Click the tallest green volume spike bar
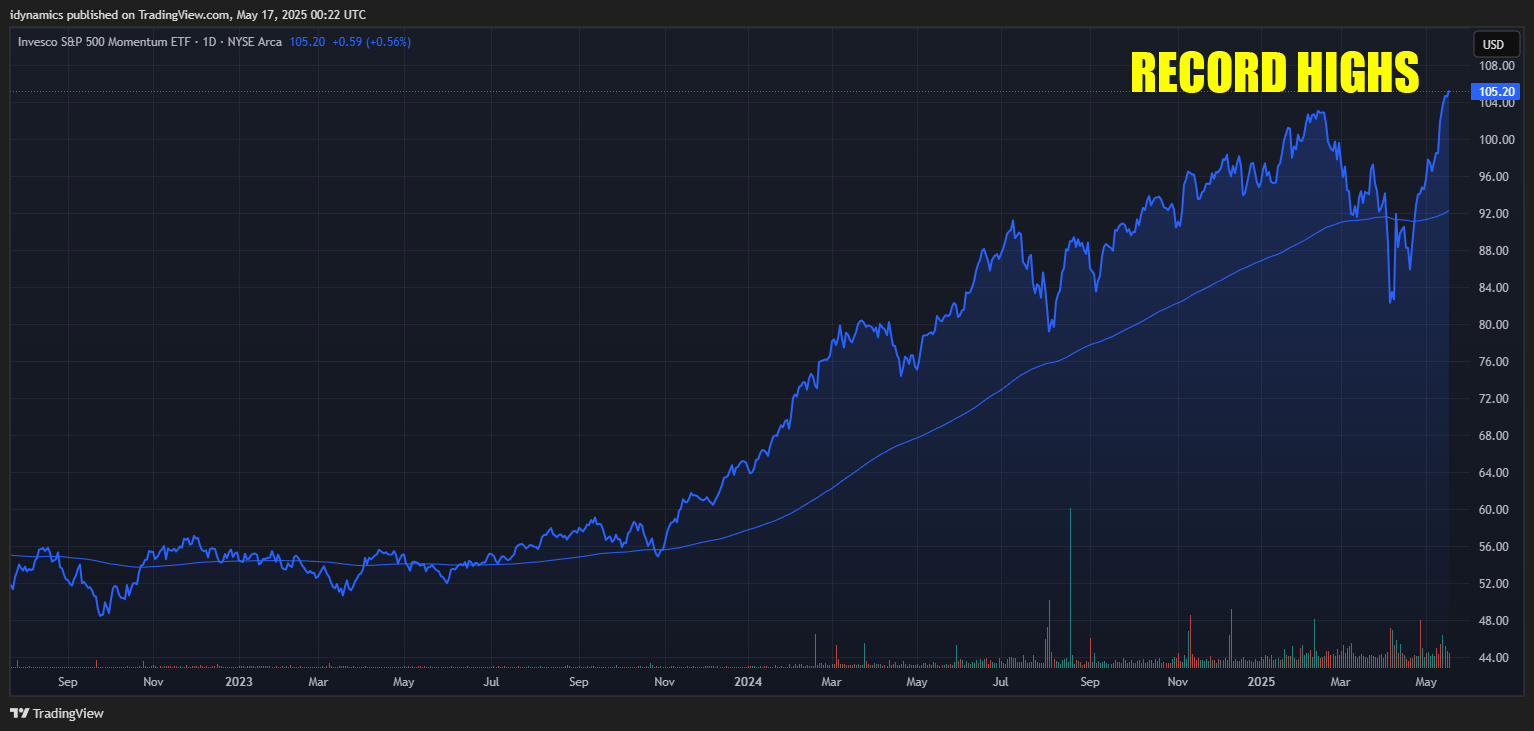This screenshot has width=1534, height=731. [1070, 588]
